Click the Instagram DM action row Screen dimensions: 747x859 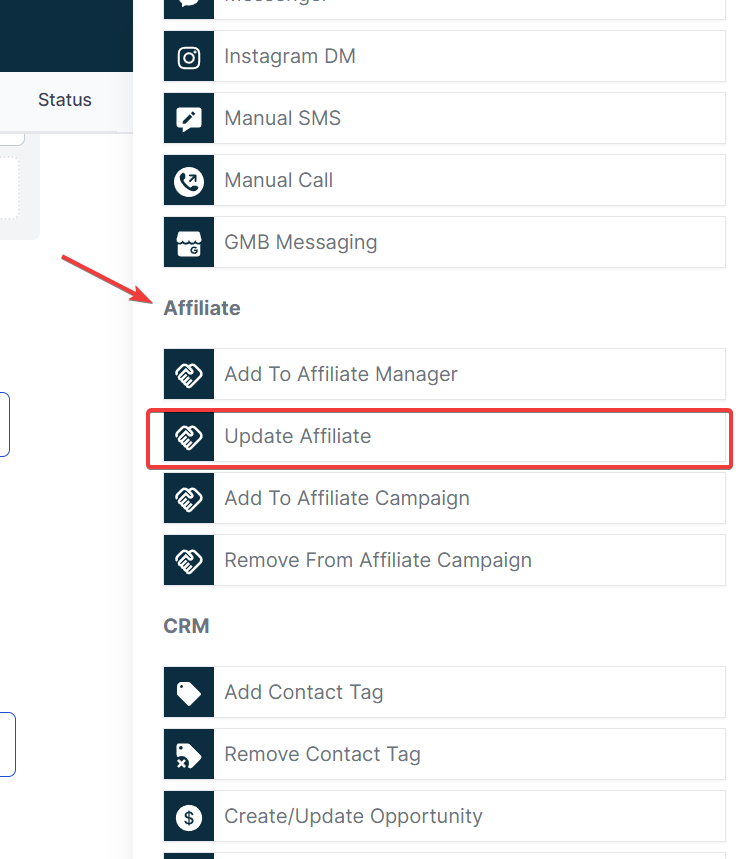click(440, 56)
